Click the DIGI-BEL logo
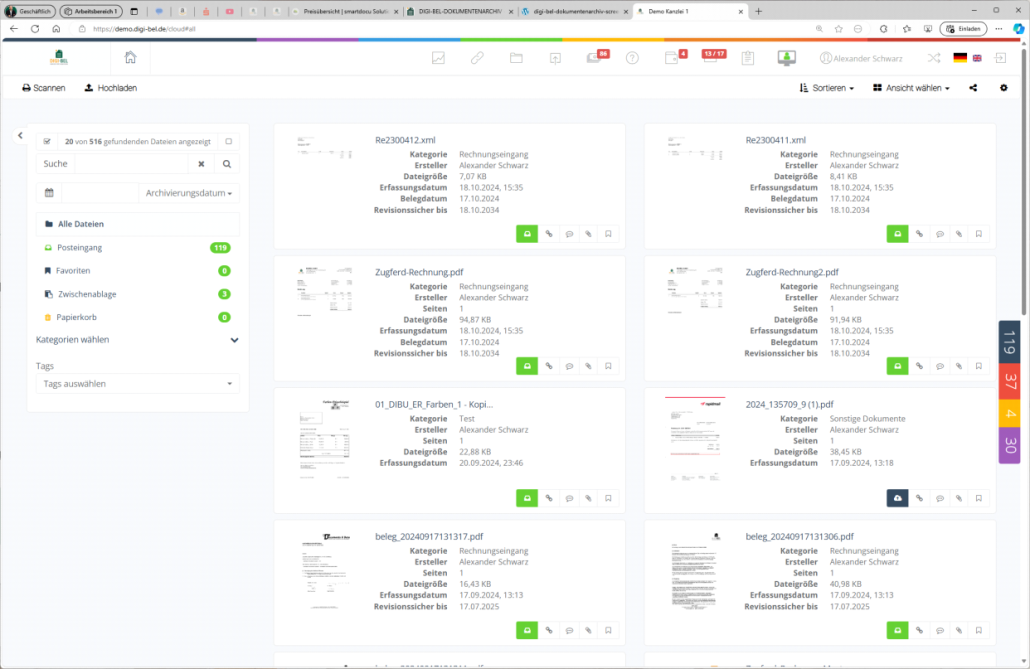 point(58,58)
